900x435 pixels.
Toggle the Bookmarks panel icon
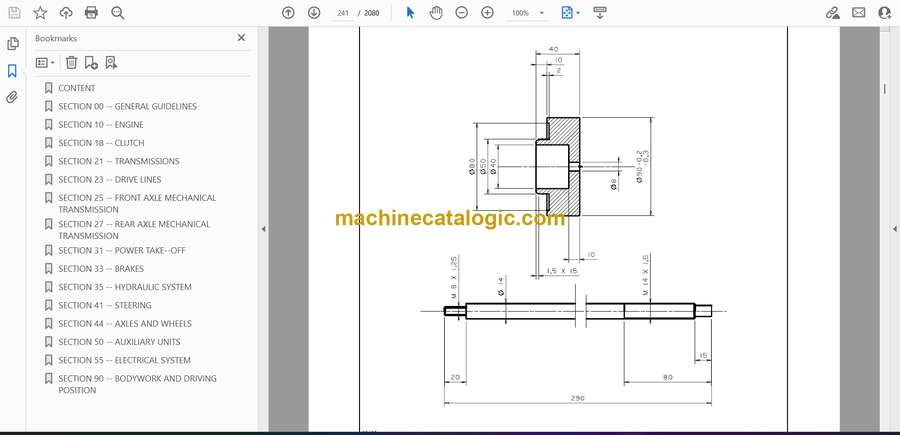tap(12, 71)
